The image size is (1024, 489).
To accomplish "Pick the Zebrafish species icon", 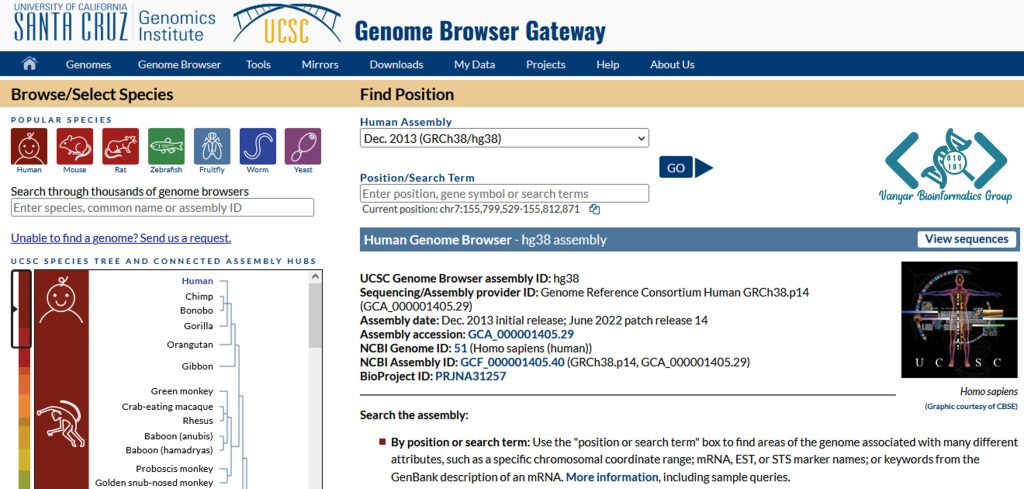I will pos(166,147).
